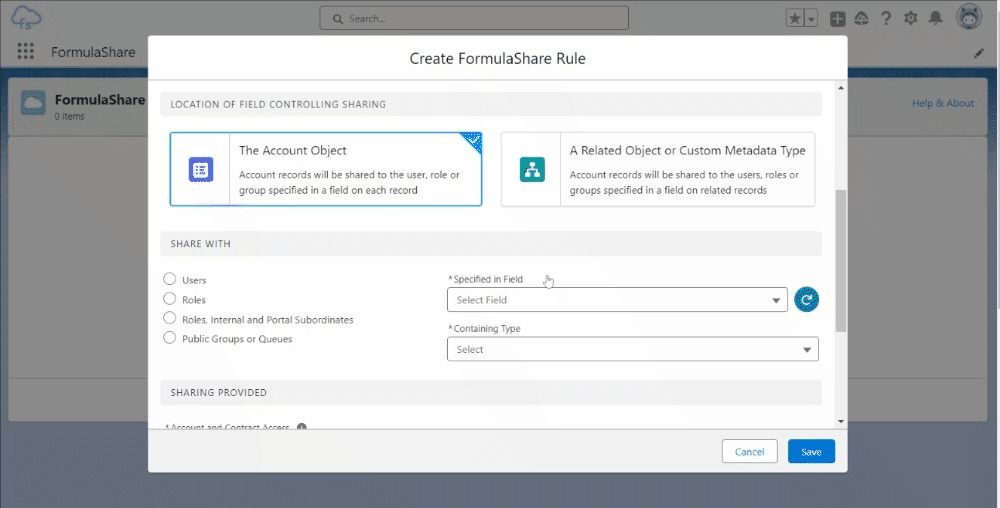The image size is (1000, 508).
Task: Click the dialog scrollbar down arrow
Action: (841, 421)
